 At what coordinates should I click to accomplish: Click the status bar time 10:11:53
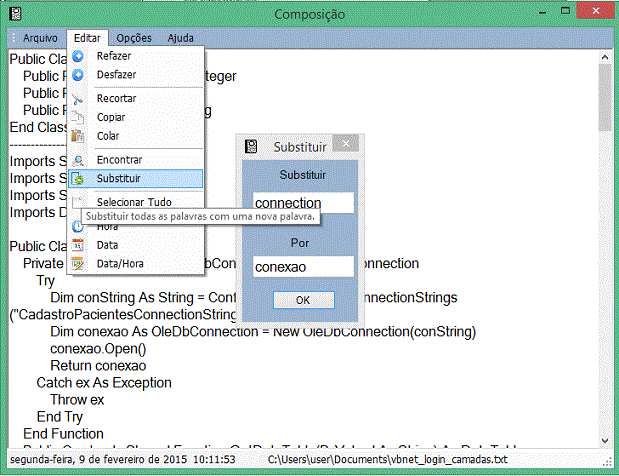214,459
